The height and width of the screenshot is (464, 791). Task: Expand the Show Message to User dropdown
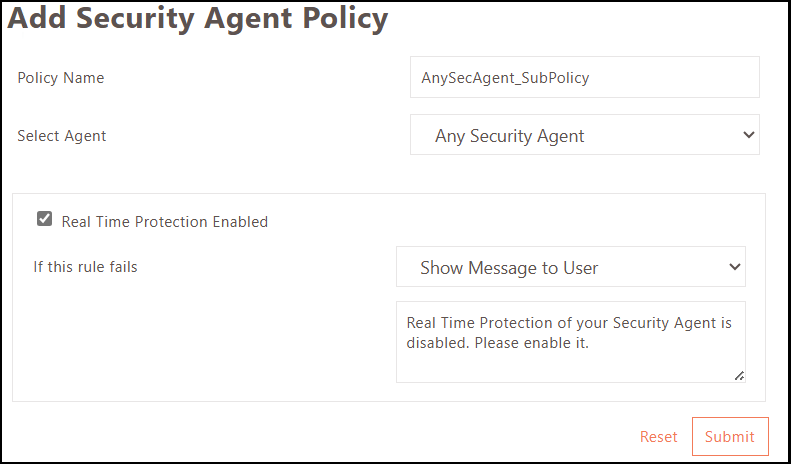[570, 267]
